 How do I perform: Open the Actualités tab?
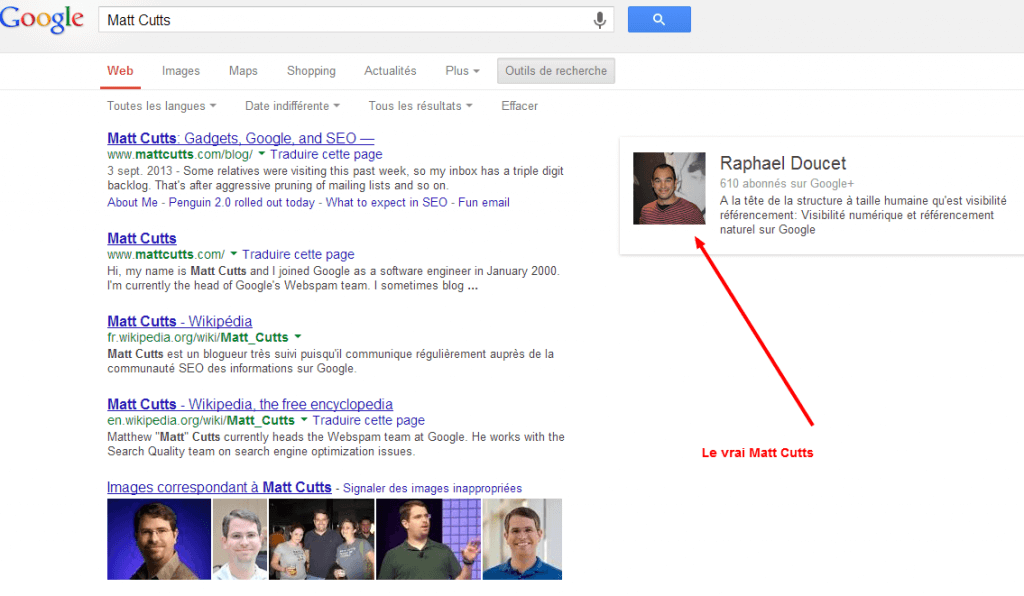click(390, 71)
